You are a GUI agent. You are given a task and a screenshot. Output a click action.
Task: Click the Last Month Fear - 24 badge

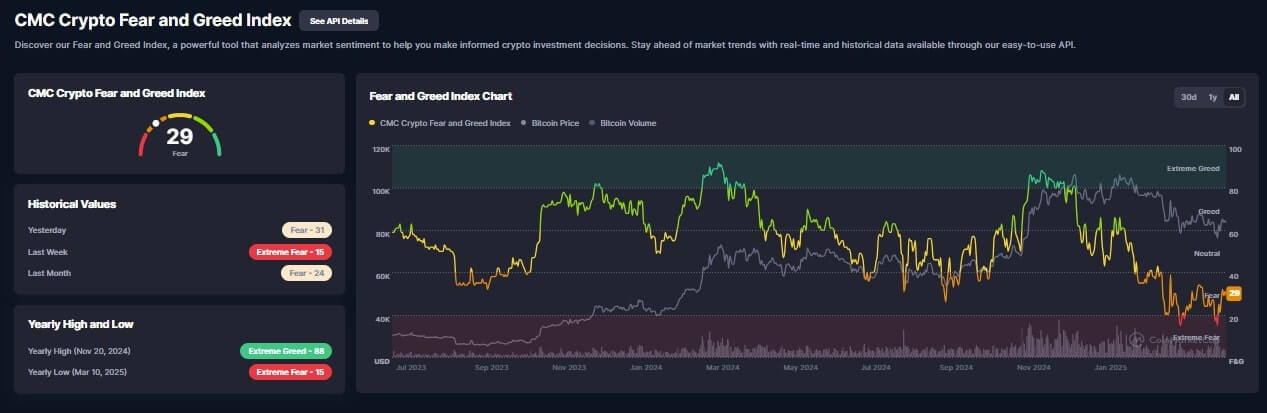coord(307,273)
